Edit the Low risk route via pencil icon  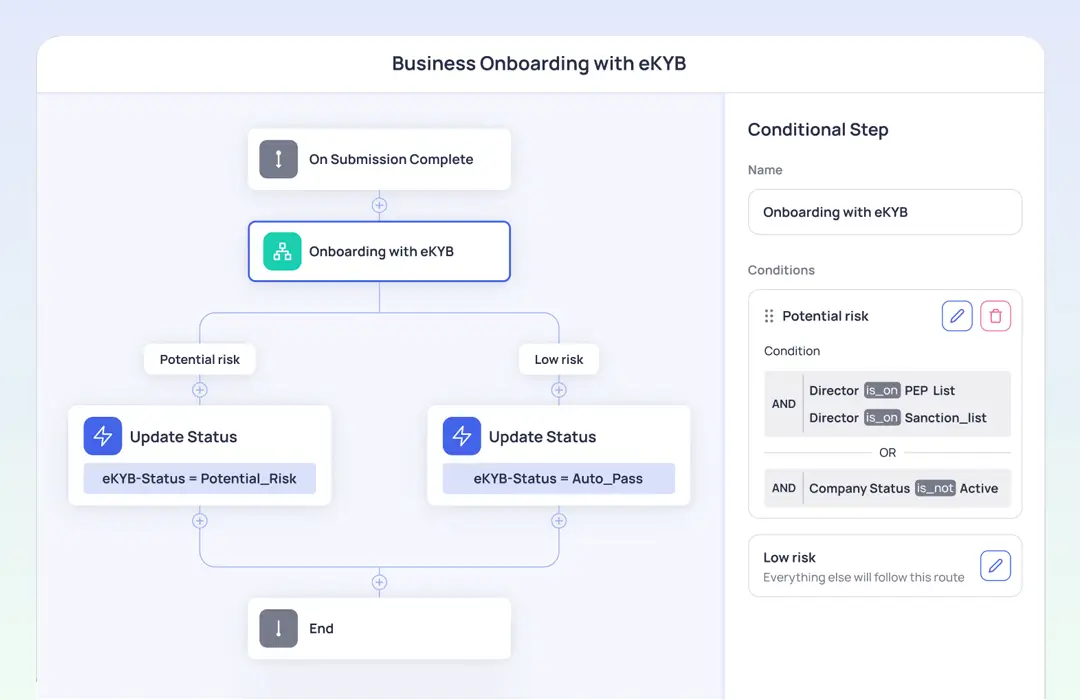995,565
